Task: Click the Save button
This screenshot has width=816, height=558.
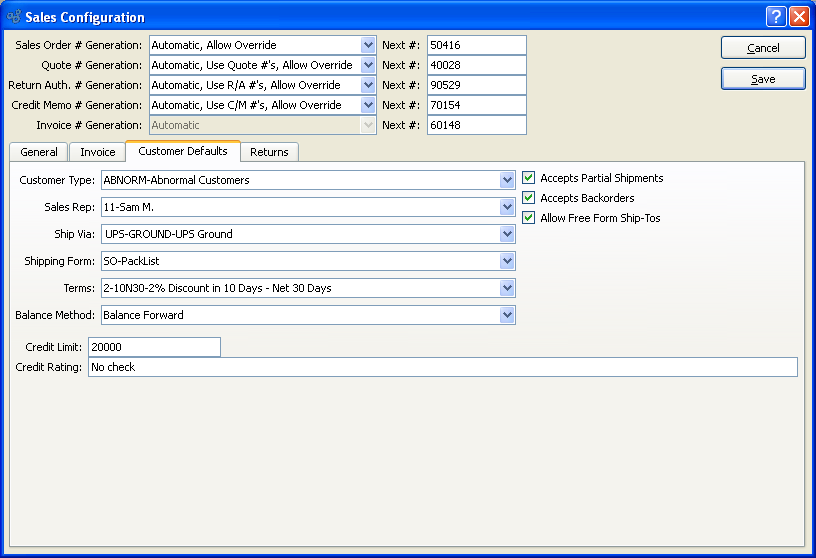Action: (x=763, y=79)
